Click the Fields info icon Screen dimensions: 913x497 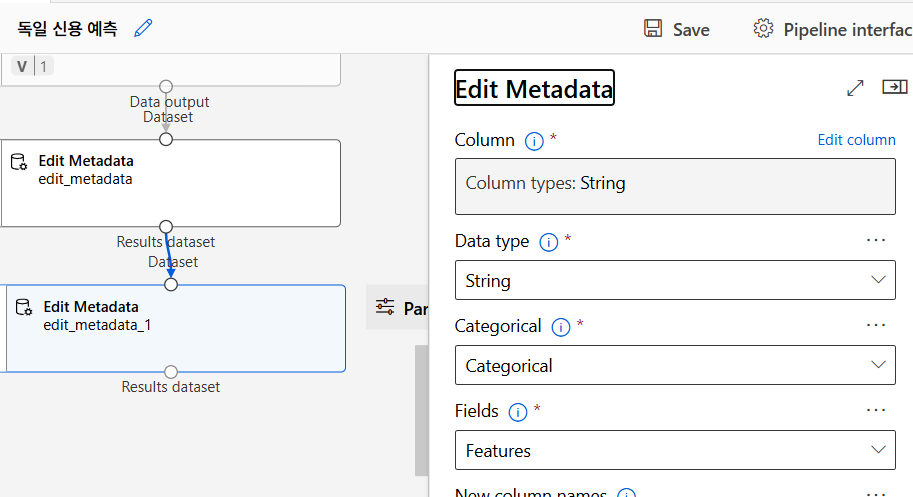(517, 412)
